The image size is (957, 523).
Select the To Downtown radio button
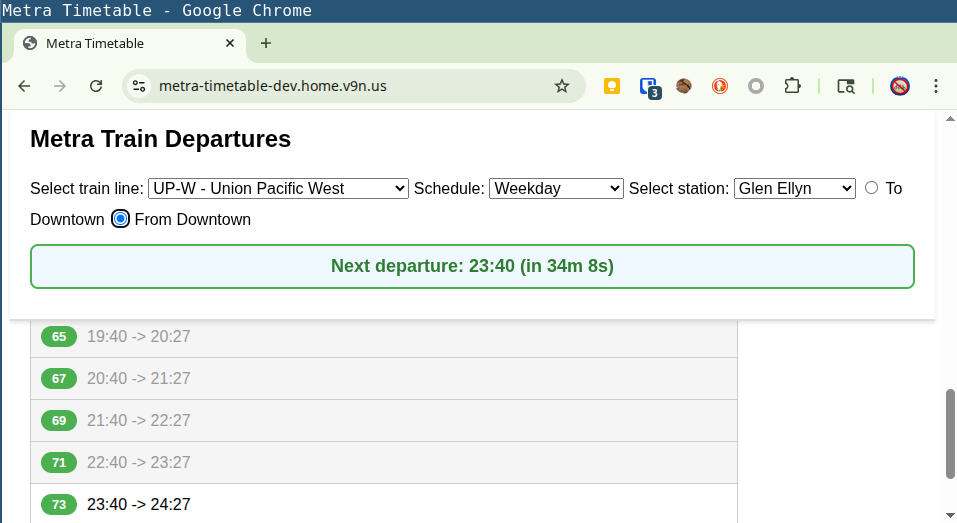point(872,188)
